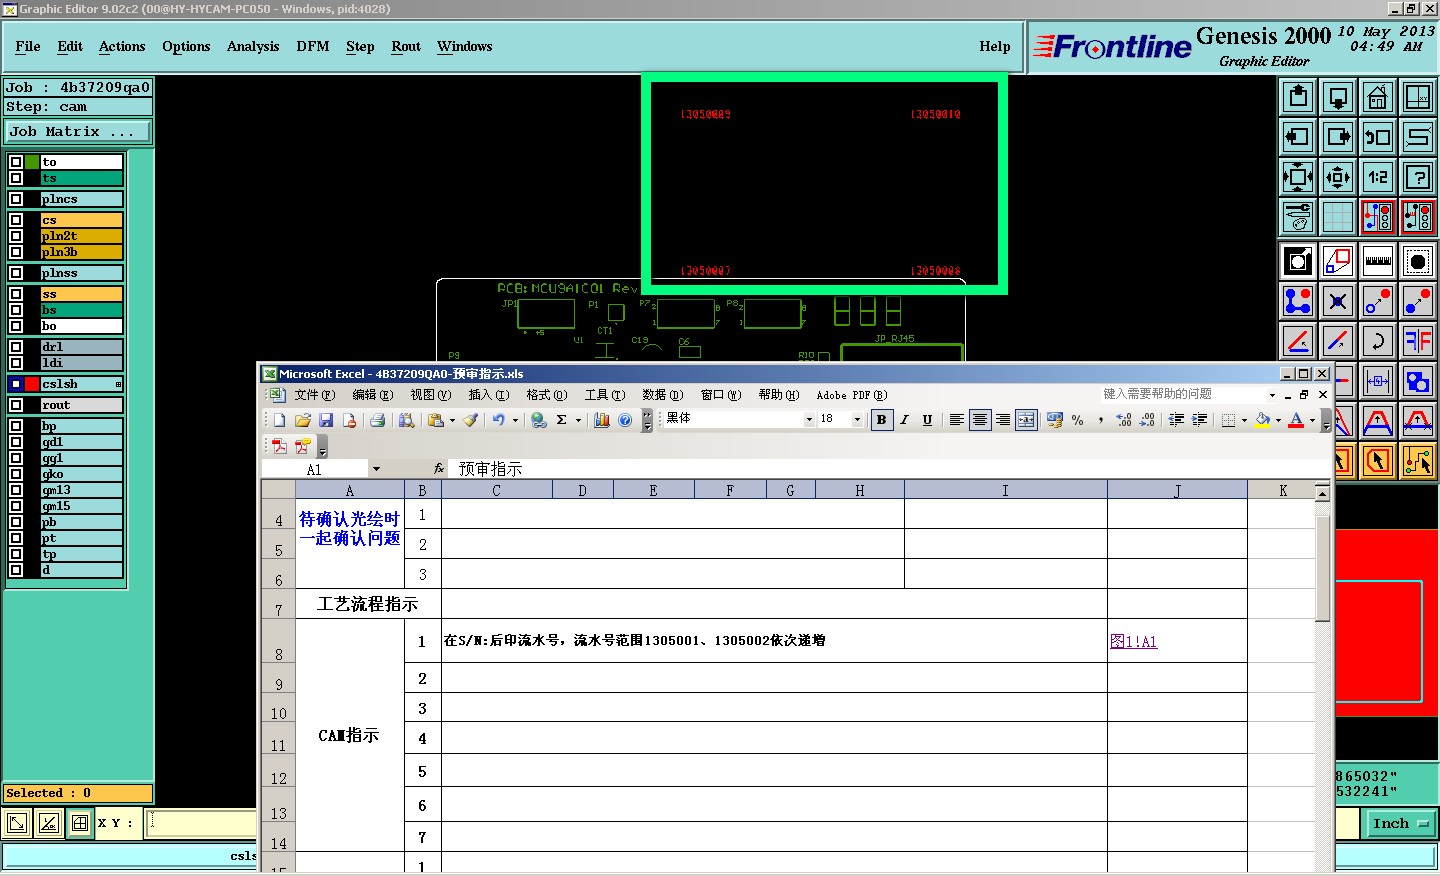The width and height of the screenshot is (1440, 876).
Task: Expand the Excel fill color dropdown arrow
Action: [1278, 420]
